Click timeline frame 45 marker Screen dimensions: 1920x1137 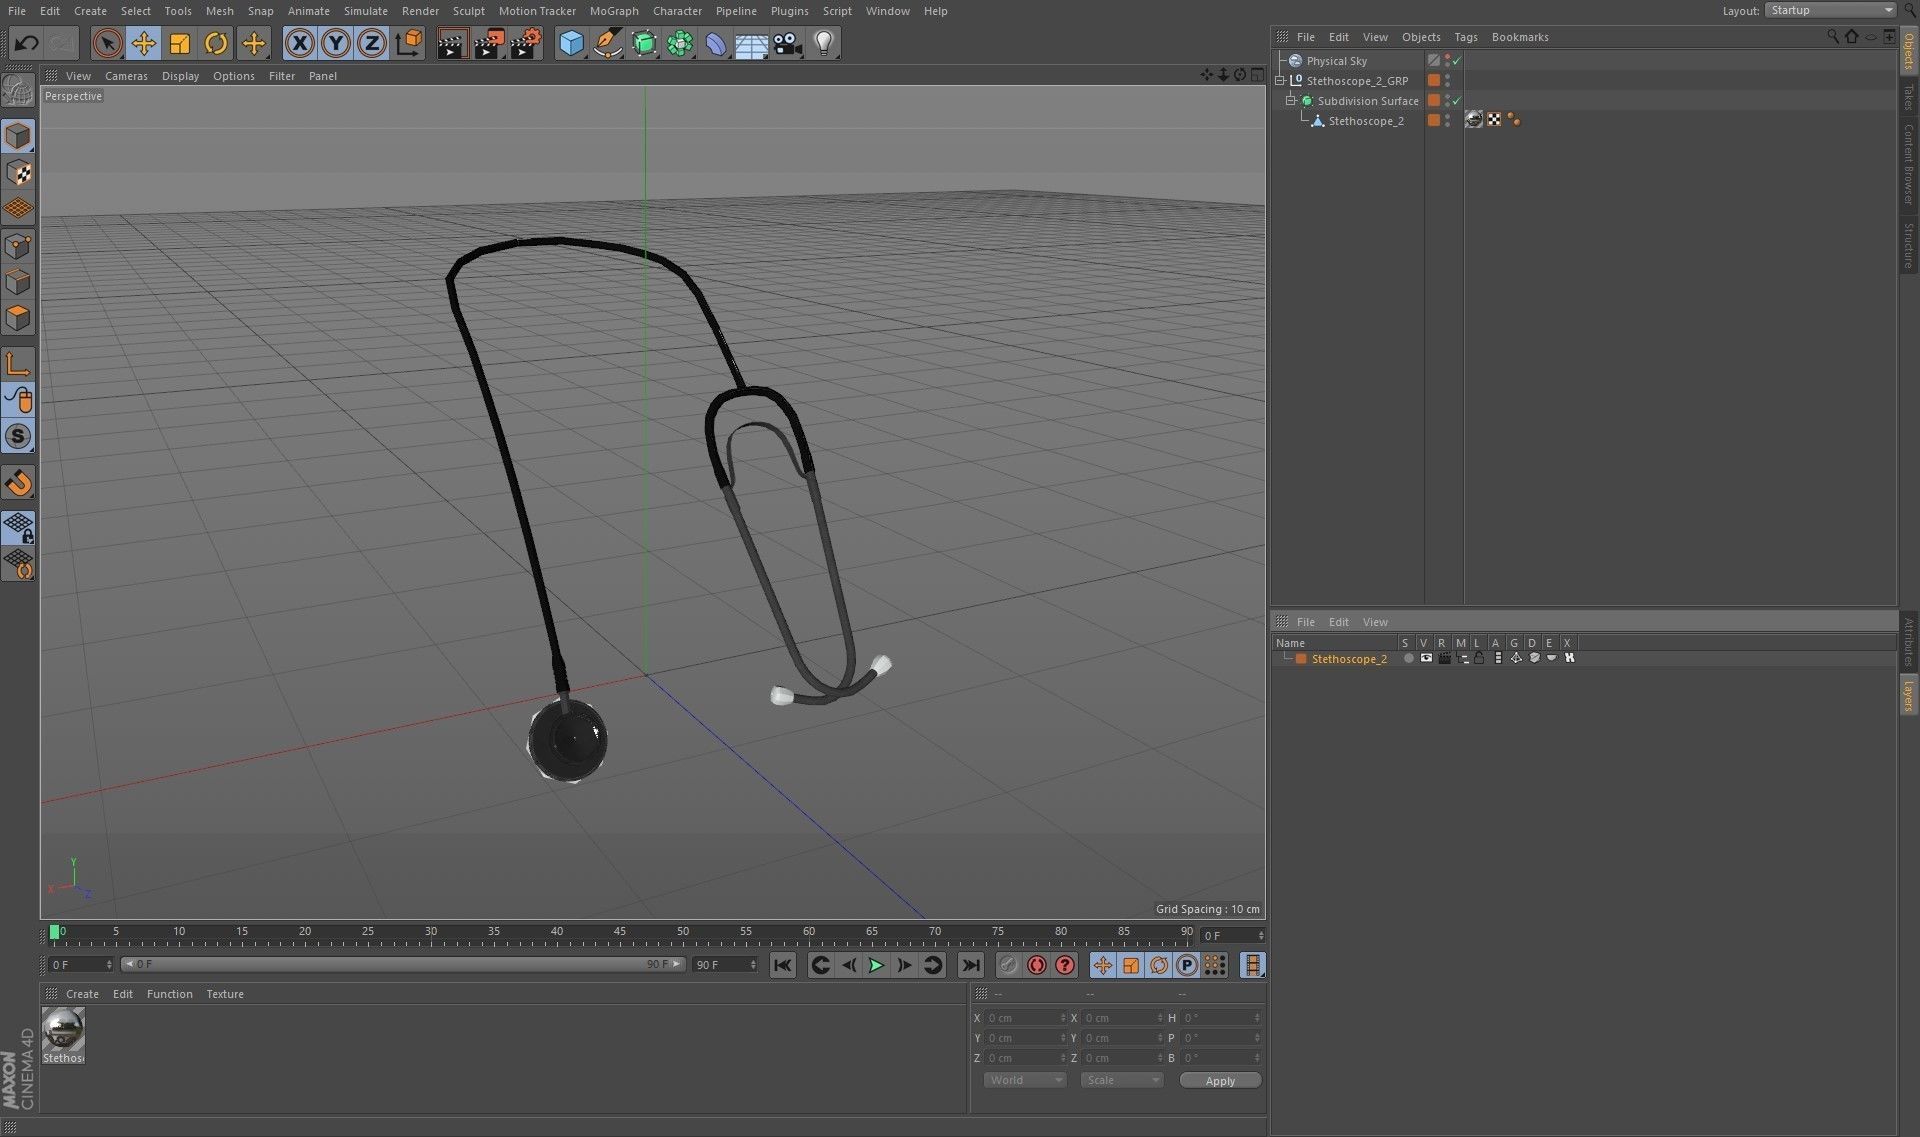click(x=620, y=931)
